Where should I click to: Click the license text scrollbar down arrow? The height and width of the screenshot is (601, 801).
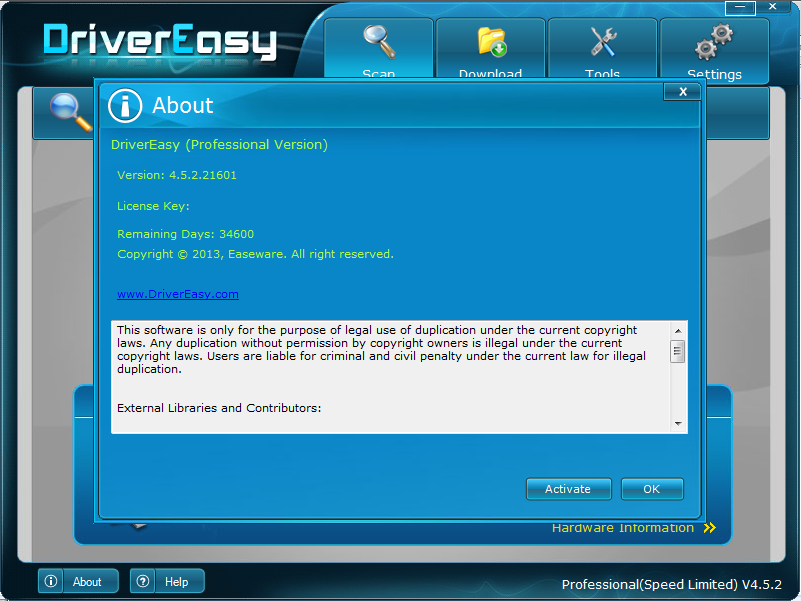coord(678,424)
